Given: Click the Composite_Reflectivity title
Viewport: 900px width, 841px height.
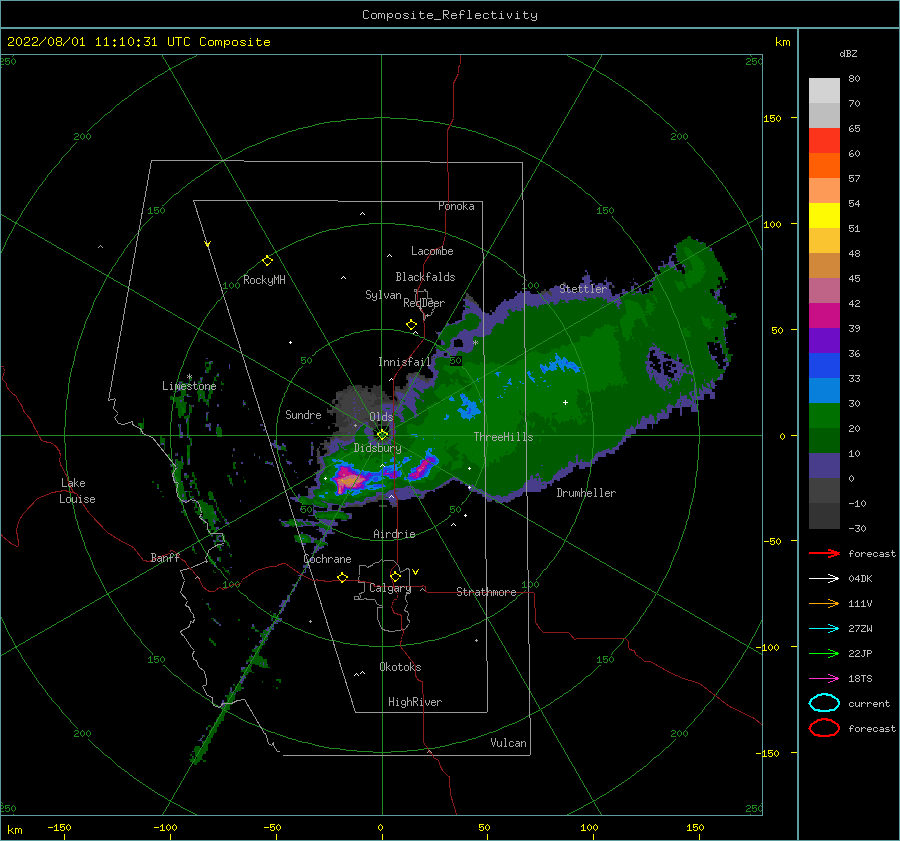Looking at the screenshot, I should coord(450,15).
